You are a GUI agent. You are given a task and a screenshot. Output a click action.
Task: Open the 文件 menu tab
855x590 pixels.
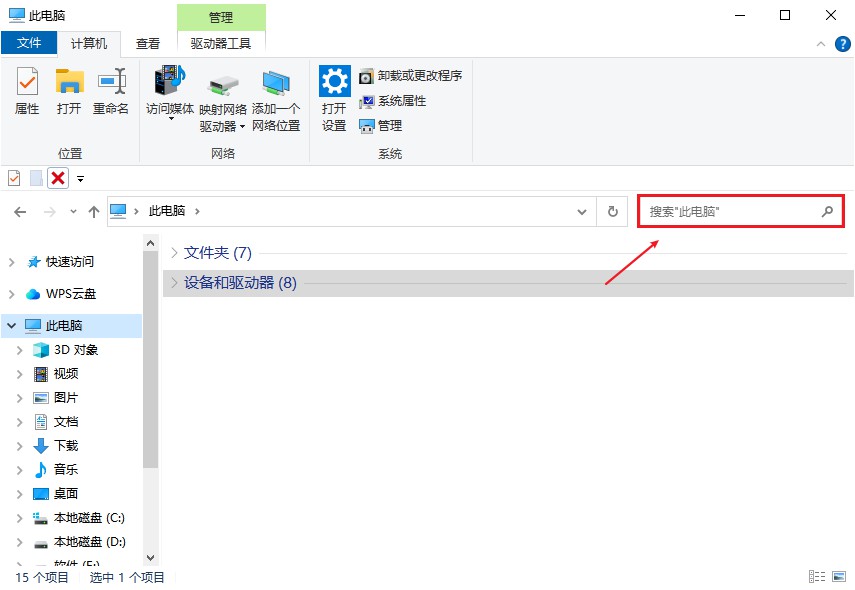[x=29, y=43]
